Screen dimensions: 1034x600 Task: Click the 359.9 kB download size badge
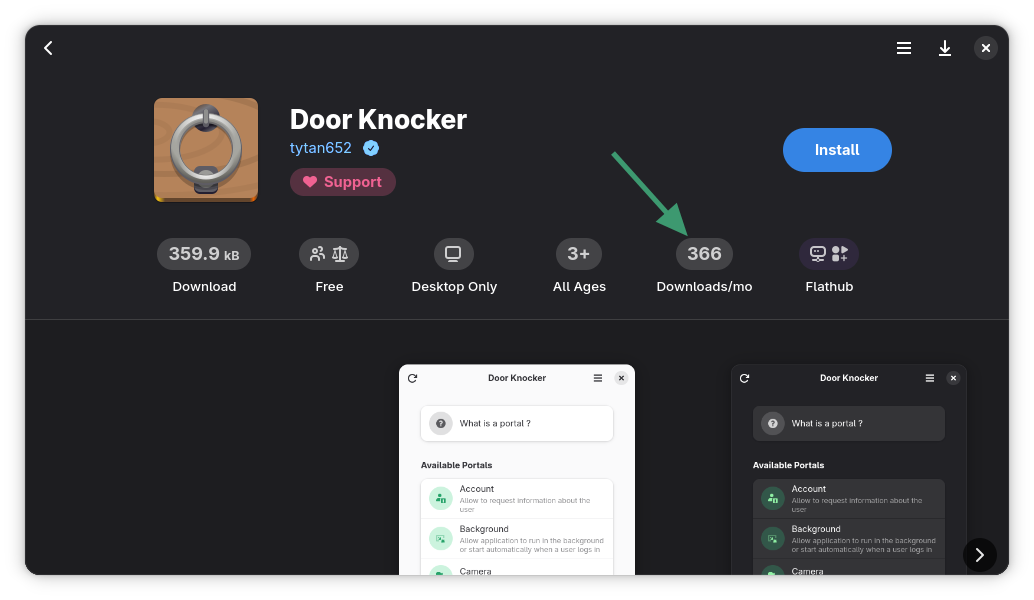point(204,253)
